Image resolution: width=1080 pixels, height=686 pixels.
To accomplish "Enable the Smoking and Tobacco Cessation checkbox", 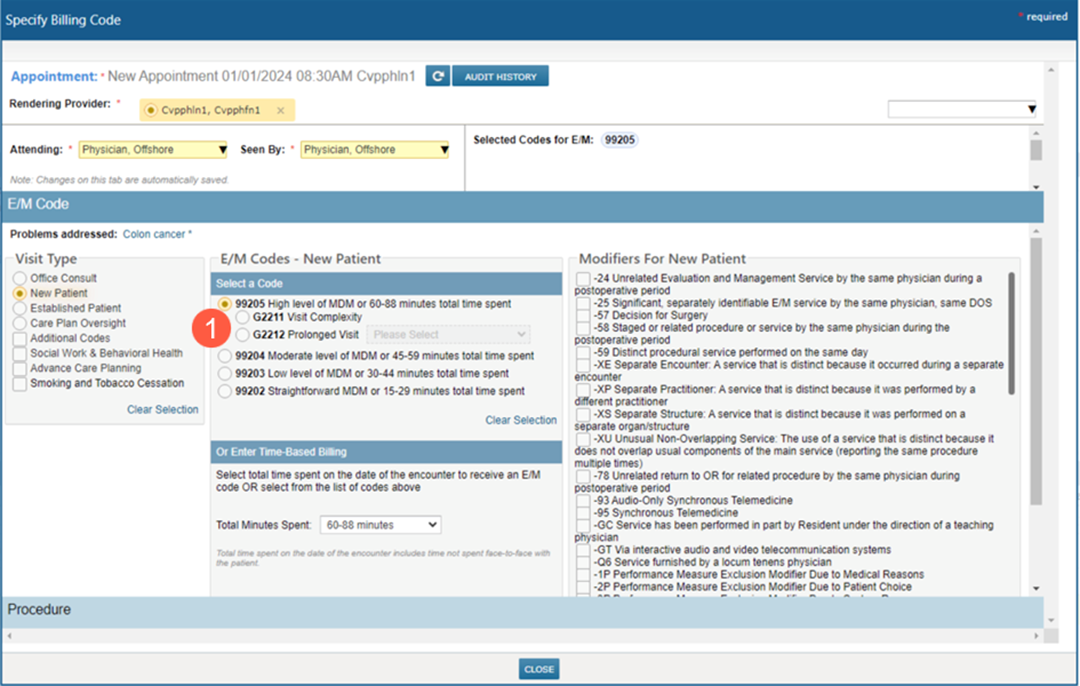I will pos(20,384).
